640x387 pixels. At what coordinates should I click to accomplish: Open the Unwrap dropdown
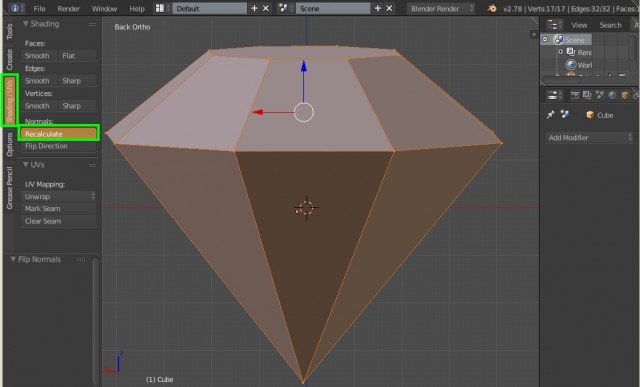pyautogui.click(x=59, y=196)
